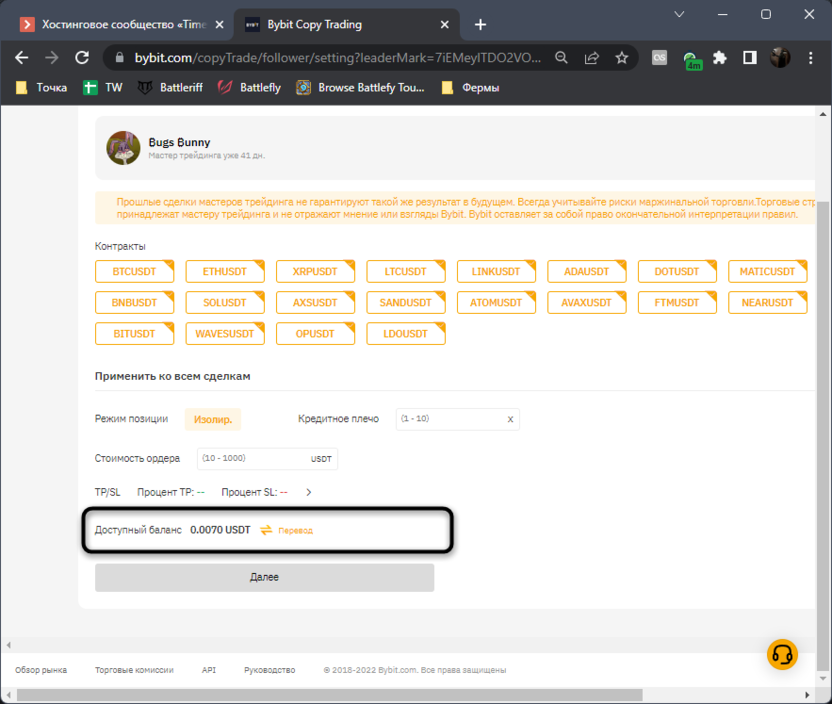The width and height of the screenshot is (832, 704).
Task: Open the browser extensions puzzle icon
Action: pos(719,58)
